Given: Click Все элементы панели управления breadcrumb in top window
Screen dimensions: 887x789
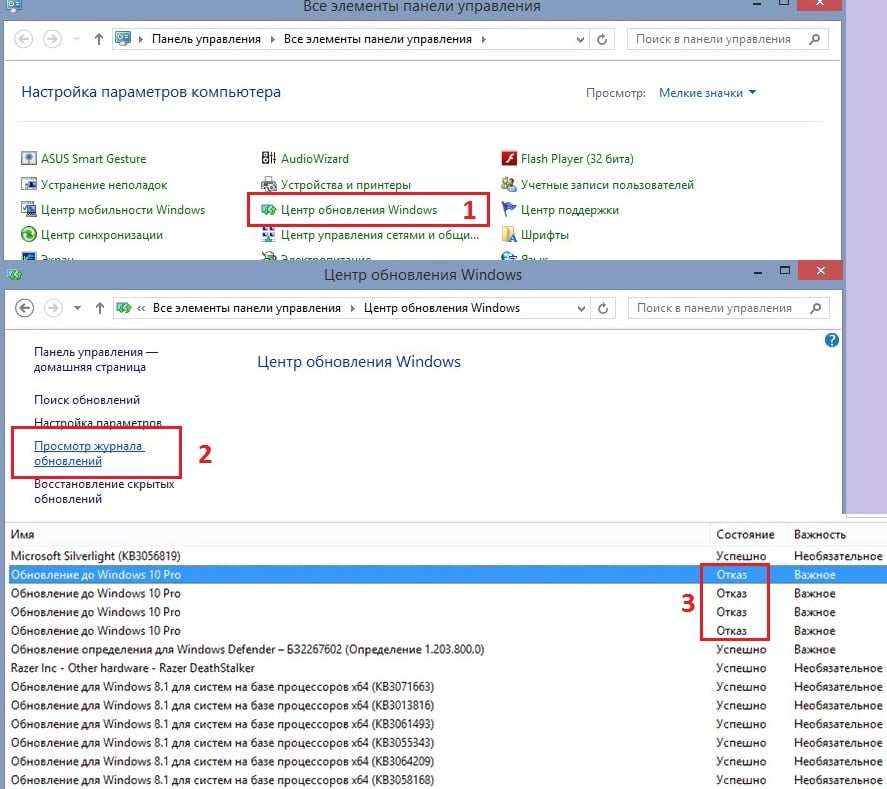Looking at the screenshot, I should point(378,39).
